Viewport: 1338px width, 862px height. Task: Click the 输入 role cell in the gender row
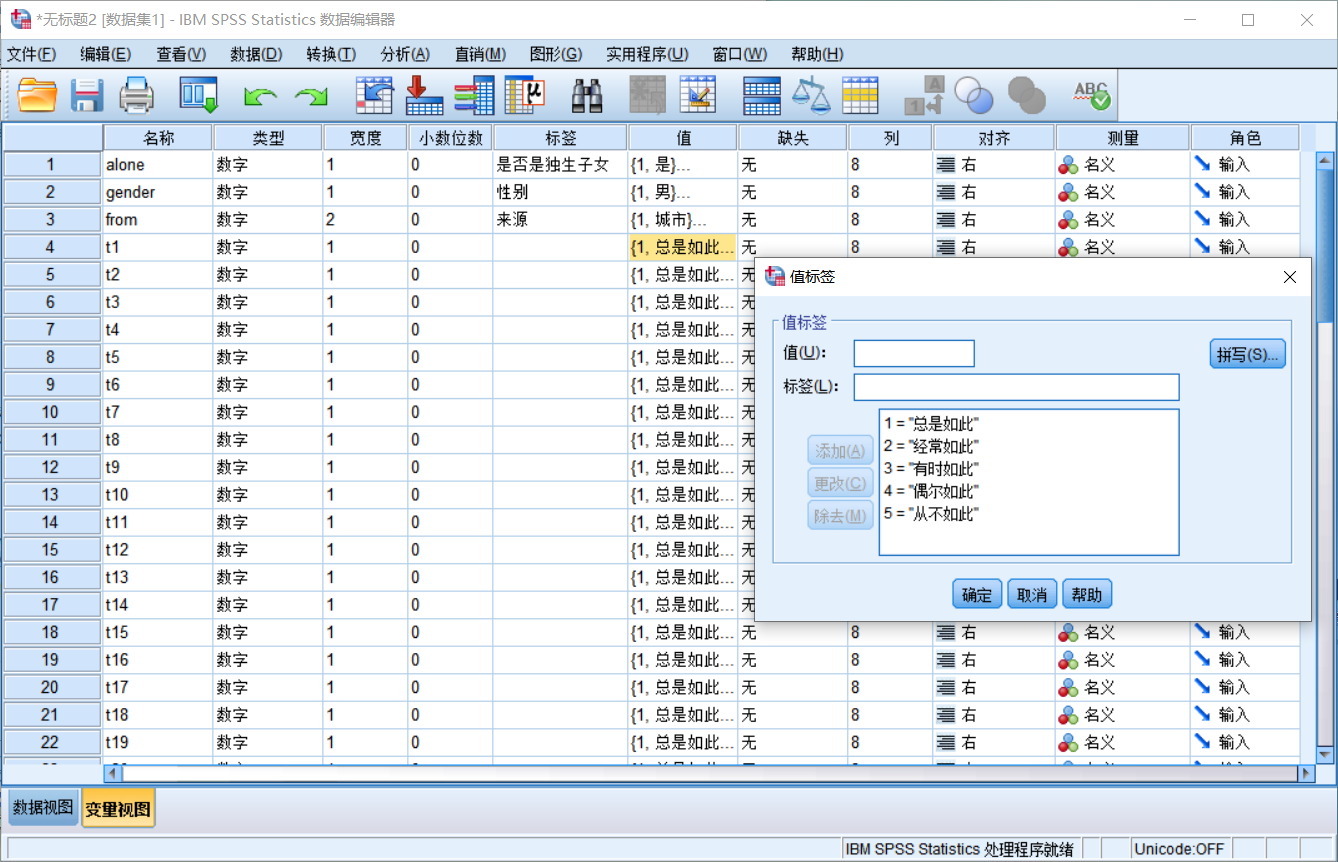(1245, 192)
